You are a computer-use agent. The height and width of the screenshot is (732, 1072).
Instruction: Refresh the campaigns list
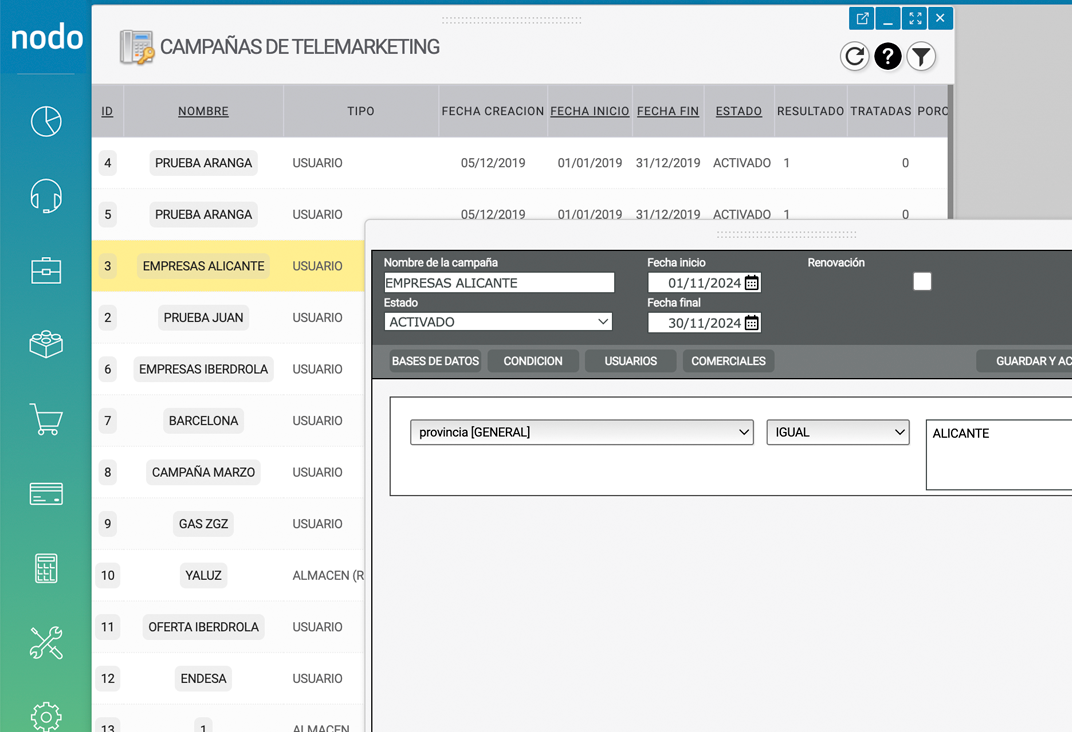coord(855,56)
